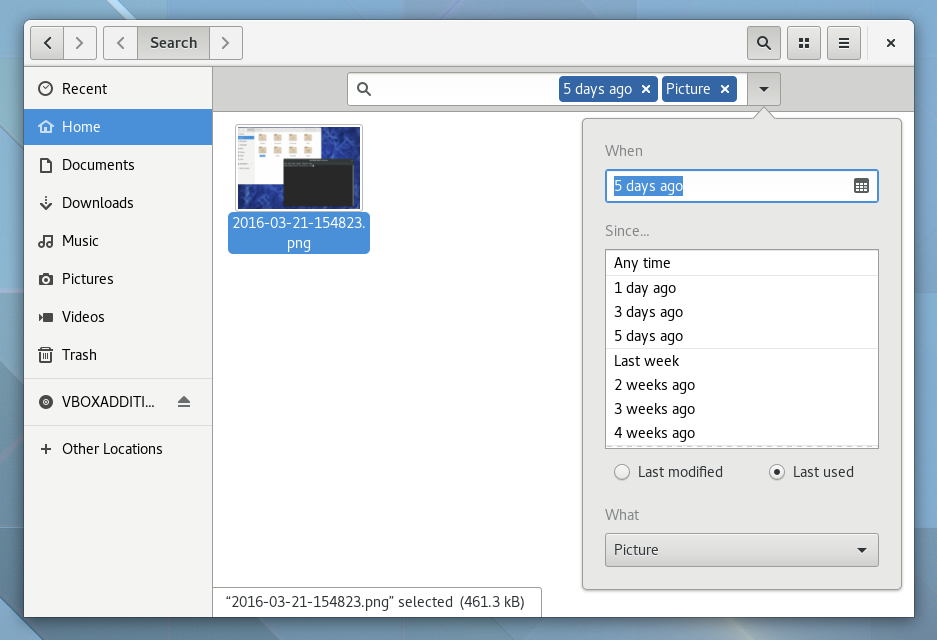Select 3 days ago in the Since list

point(648,312)
